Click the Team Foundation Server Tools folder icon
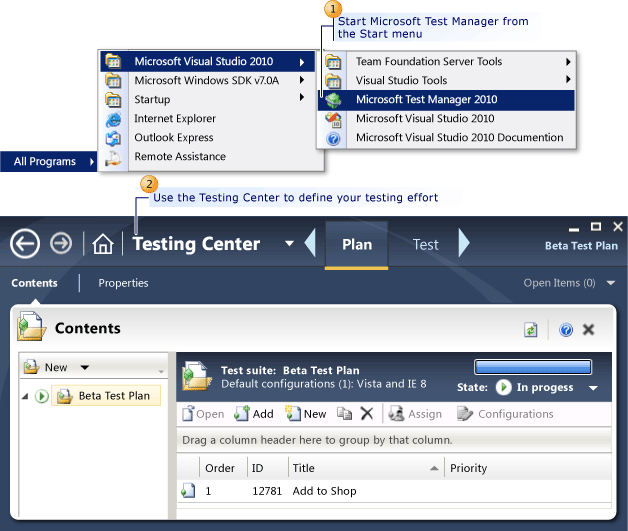This screenshot has width=628, height=531. point(333,62)
